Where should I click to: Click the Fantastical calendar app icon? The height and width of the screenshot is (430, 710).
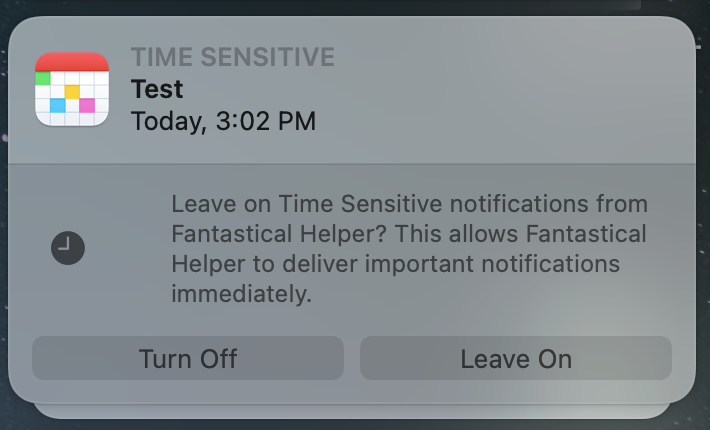(71, 89)
